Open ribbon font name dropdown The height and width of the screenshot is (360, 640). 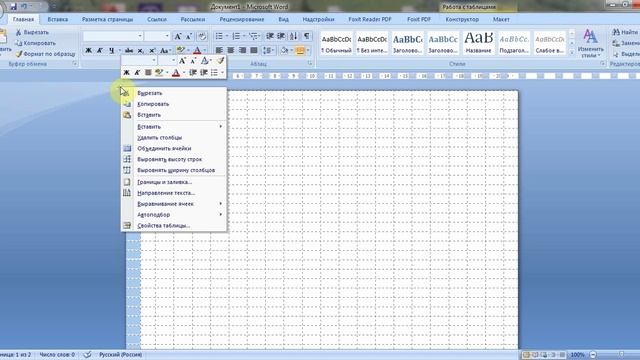coord(140,36)
